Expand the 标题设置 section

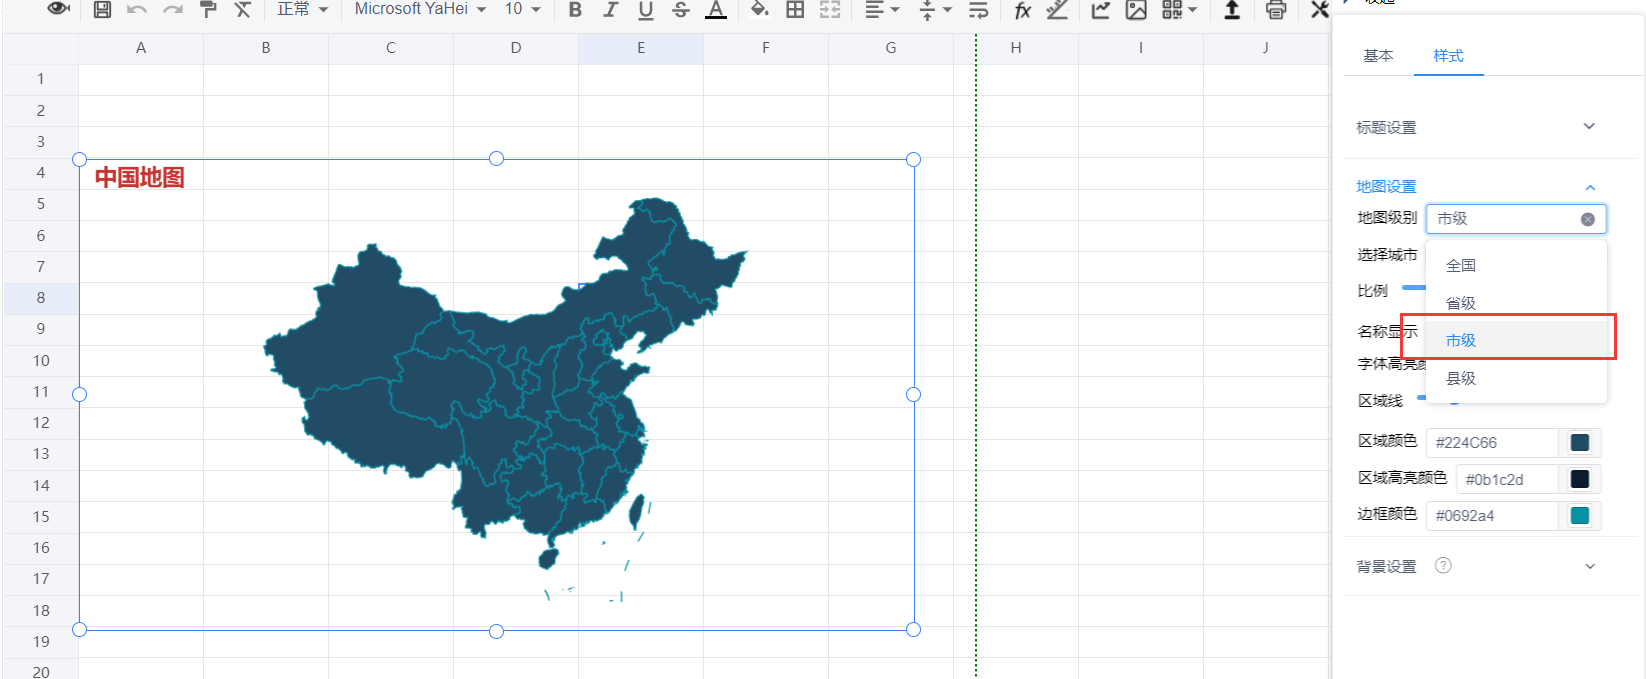pos(1476,127)
